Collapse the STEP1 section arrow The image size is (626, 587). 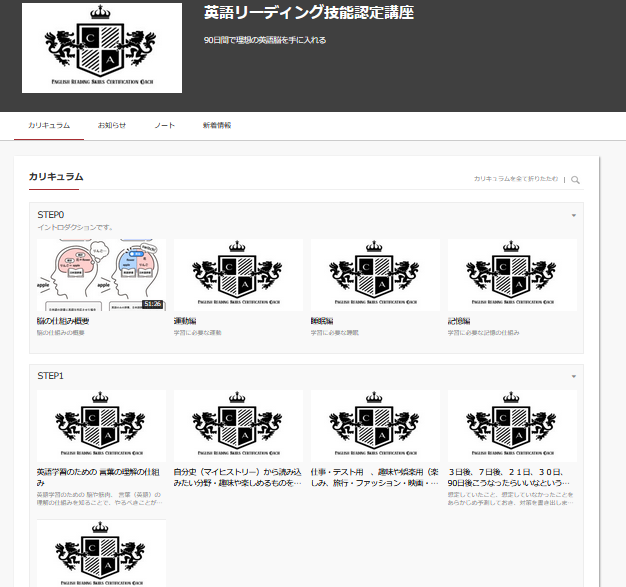[573, 376]
